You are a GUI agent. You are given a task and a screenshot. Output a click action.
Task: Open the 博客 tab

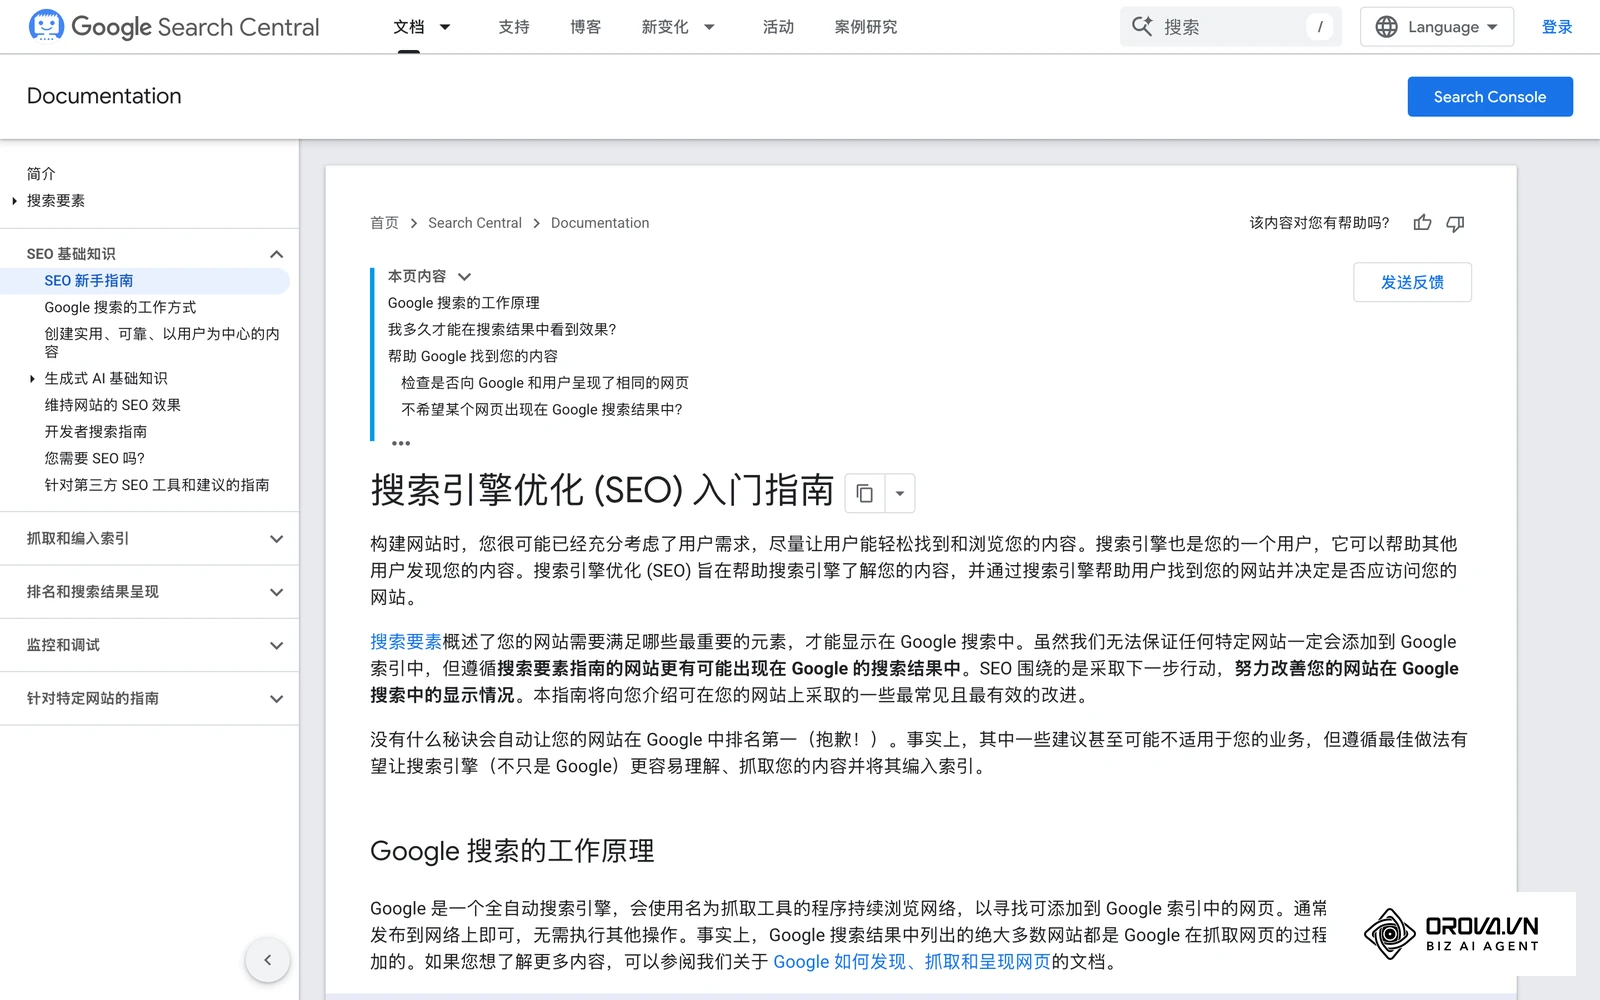pyautogui.click(x=586, y=27)
